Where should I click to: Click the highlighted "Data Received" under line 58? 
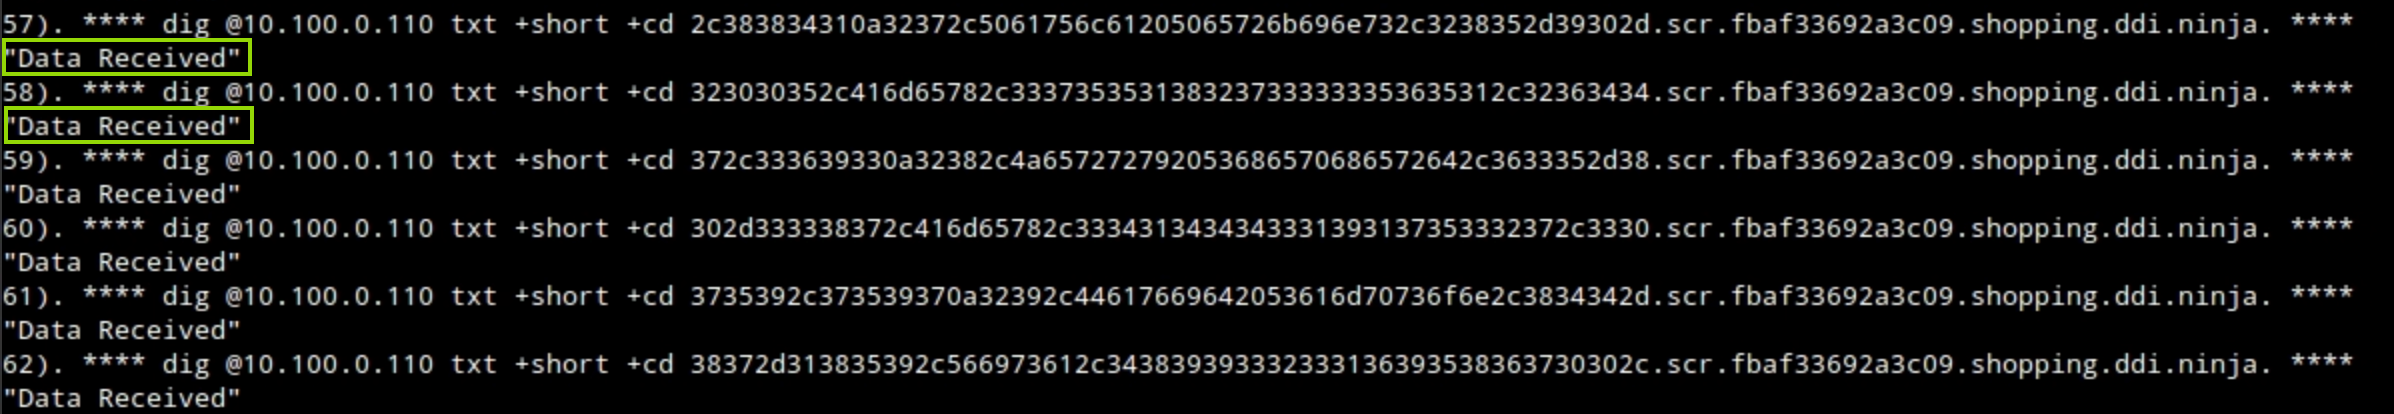point(127,127)
